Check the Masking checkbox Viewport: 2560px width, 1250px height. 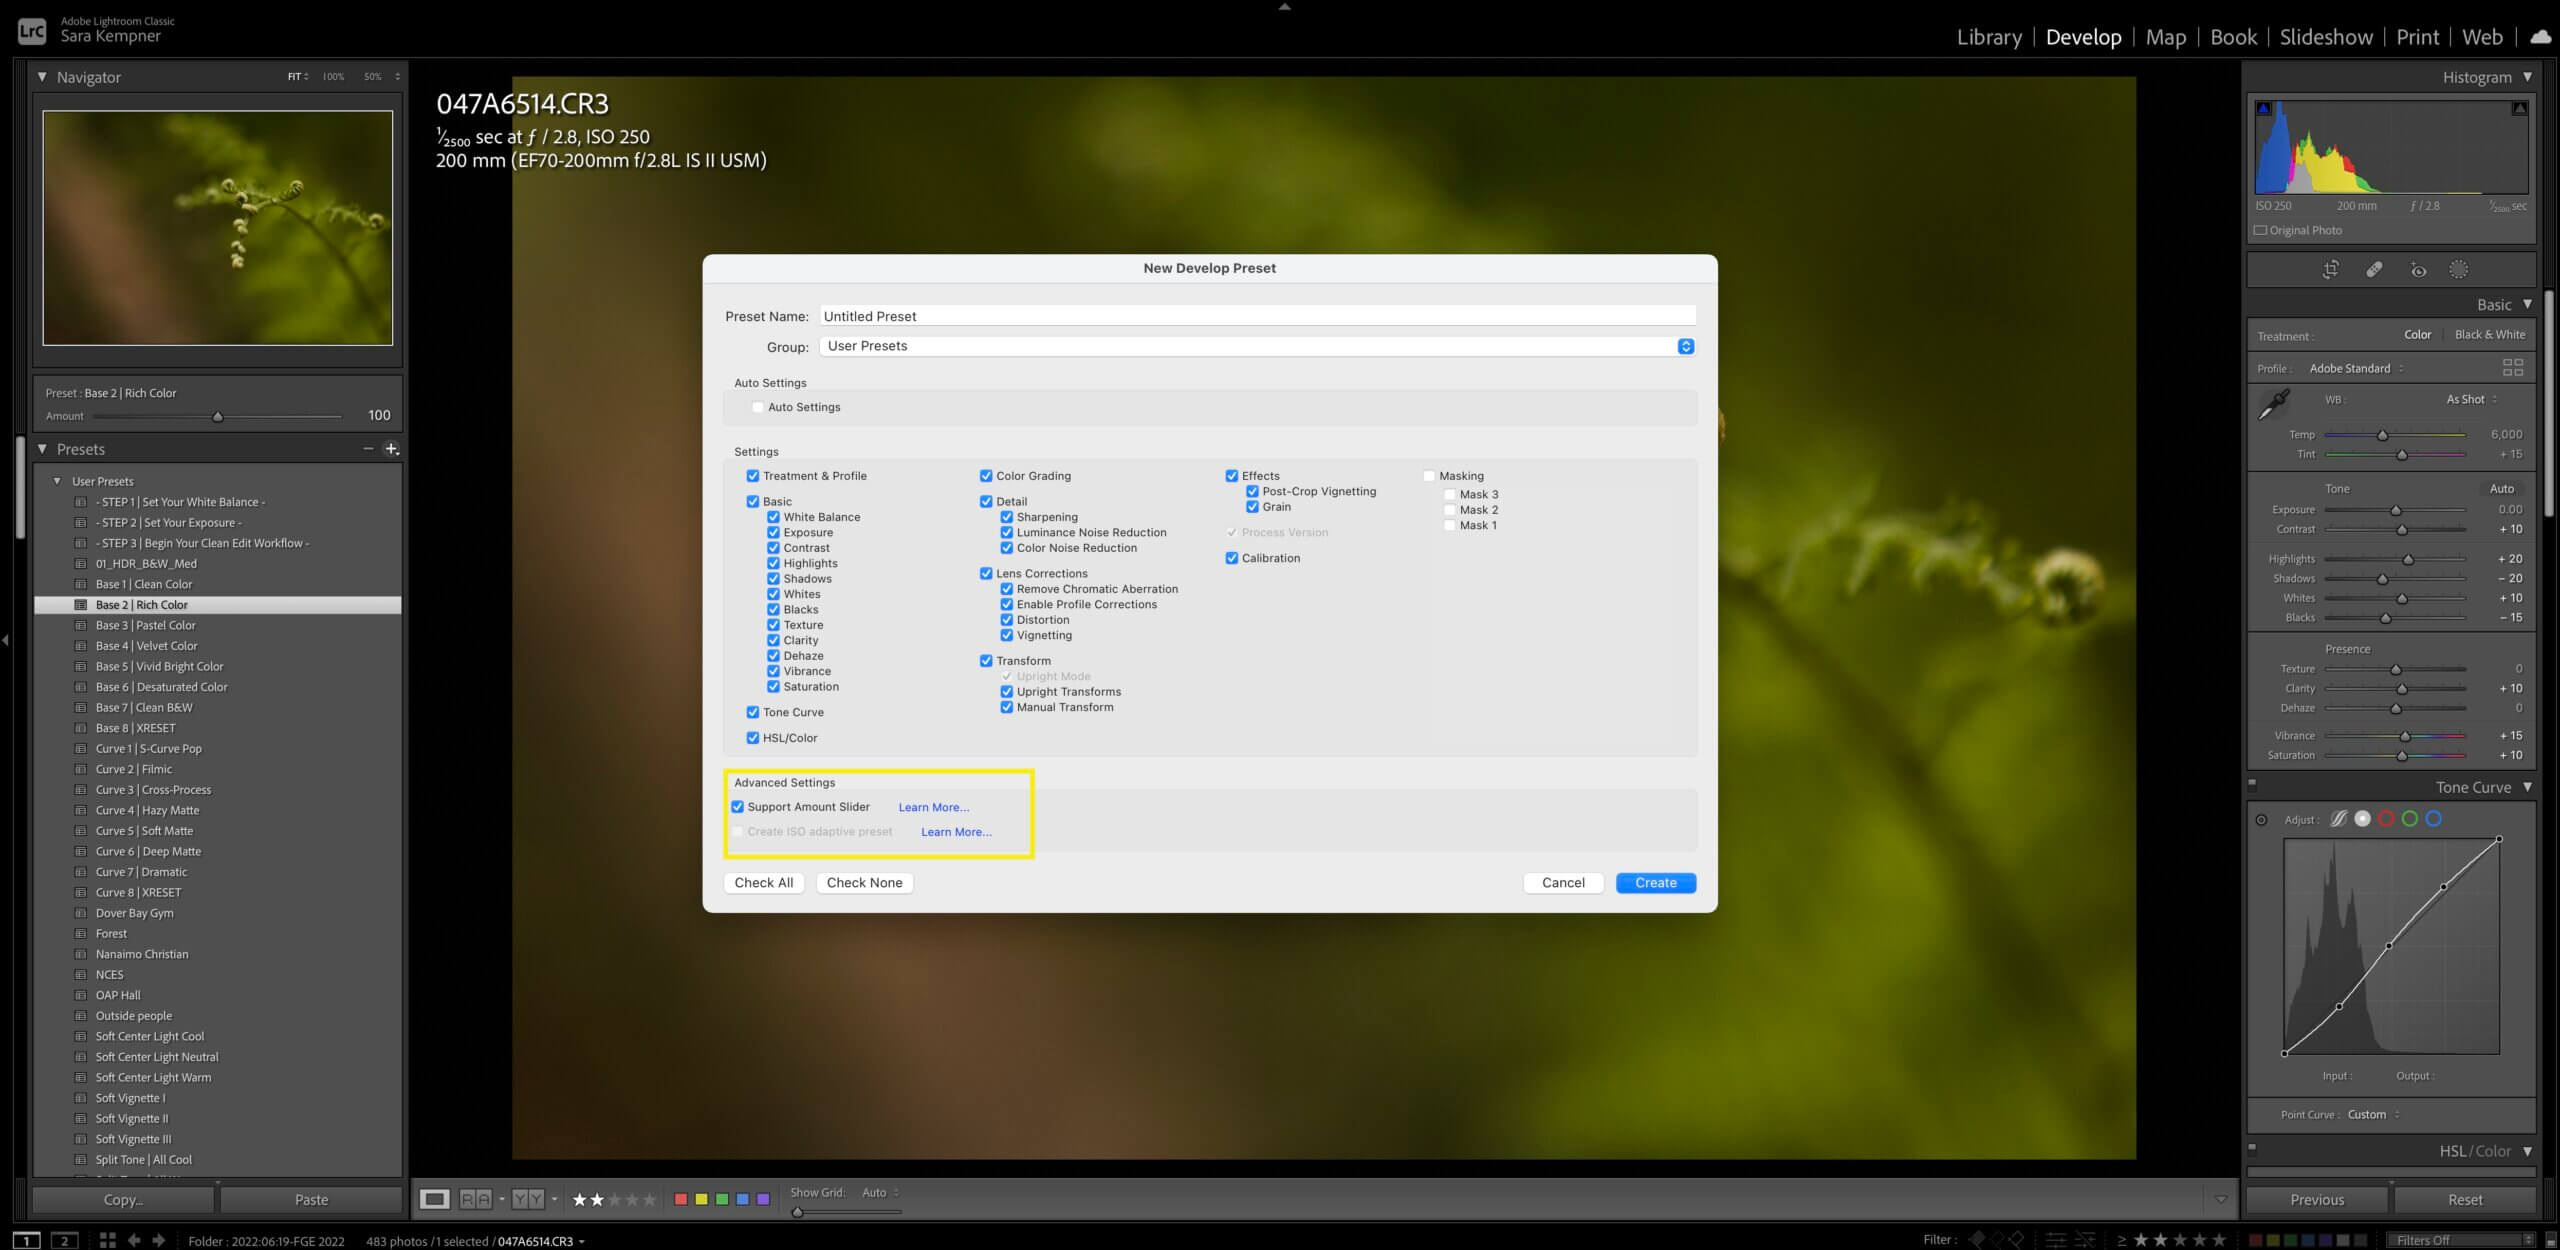click(x=1429, y=476)
